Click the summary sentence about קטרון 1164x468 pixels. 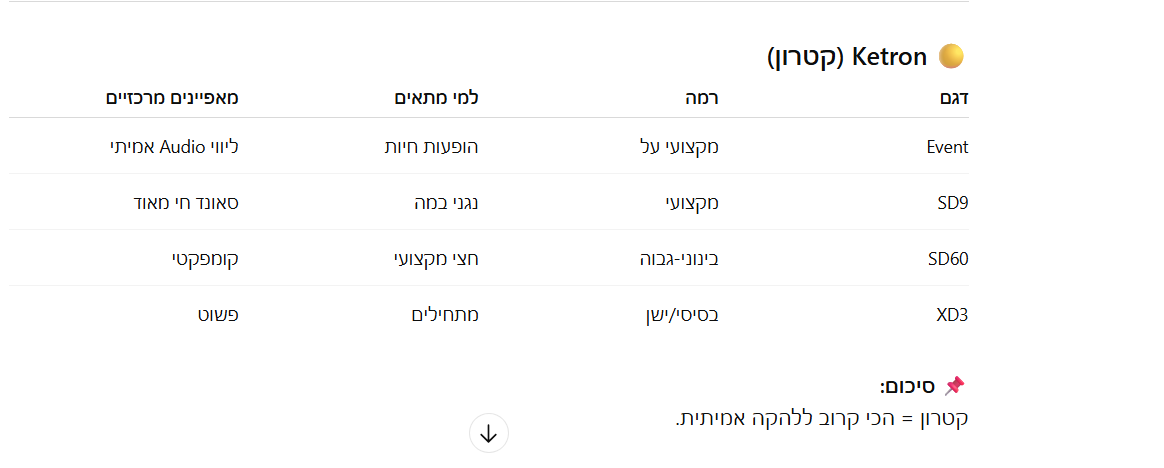(821, 417)
